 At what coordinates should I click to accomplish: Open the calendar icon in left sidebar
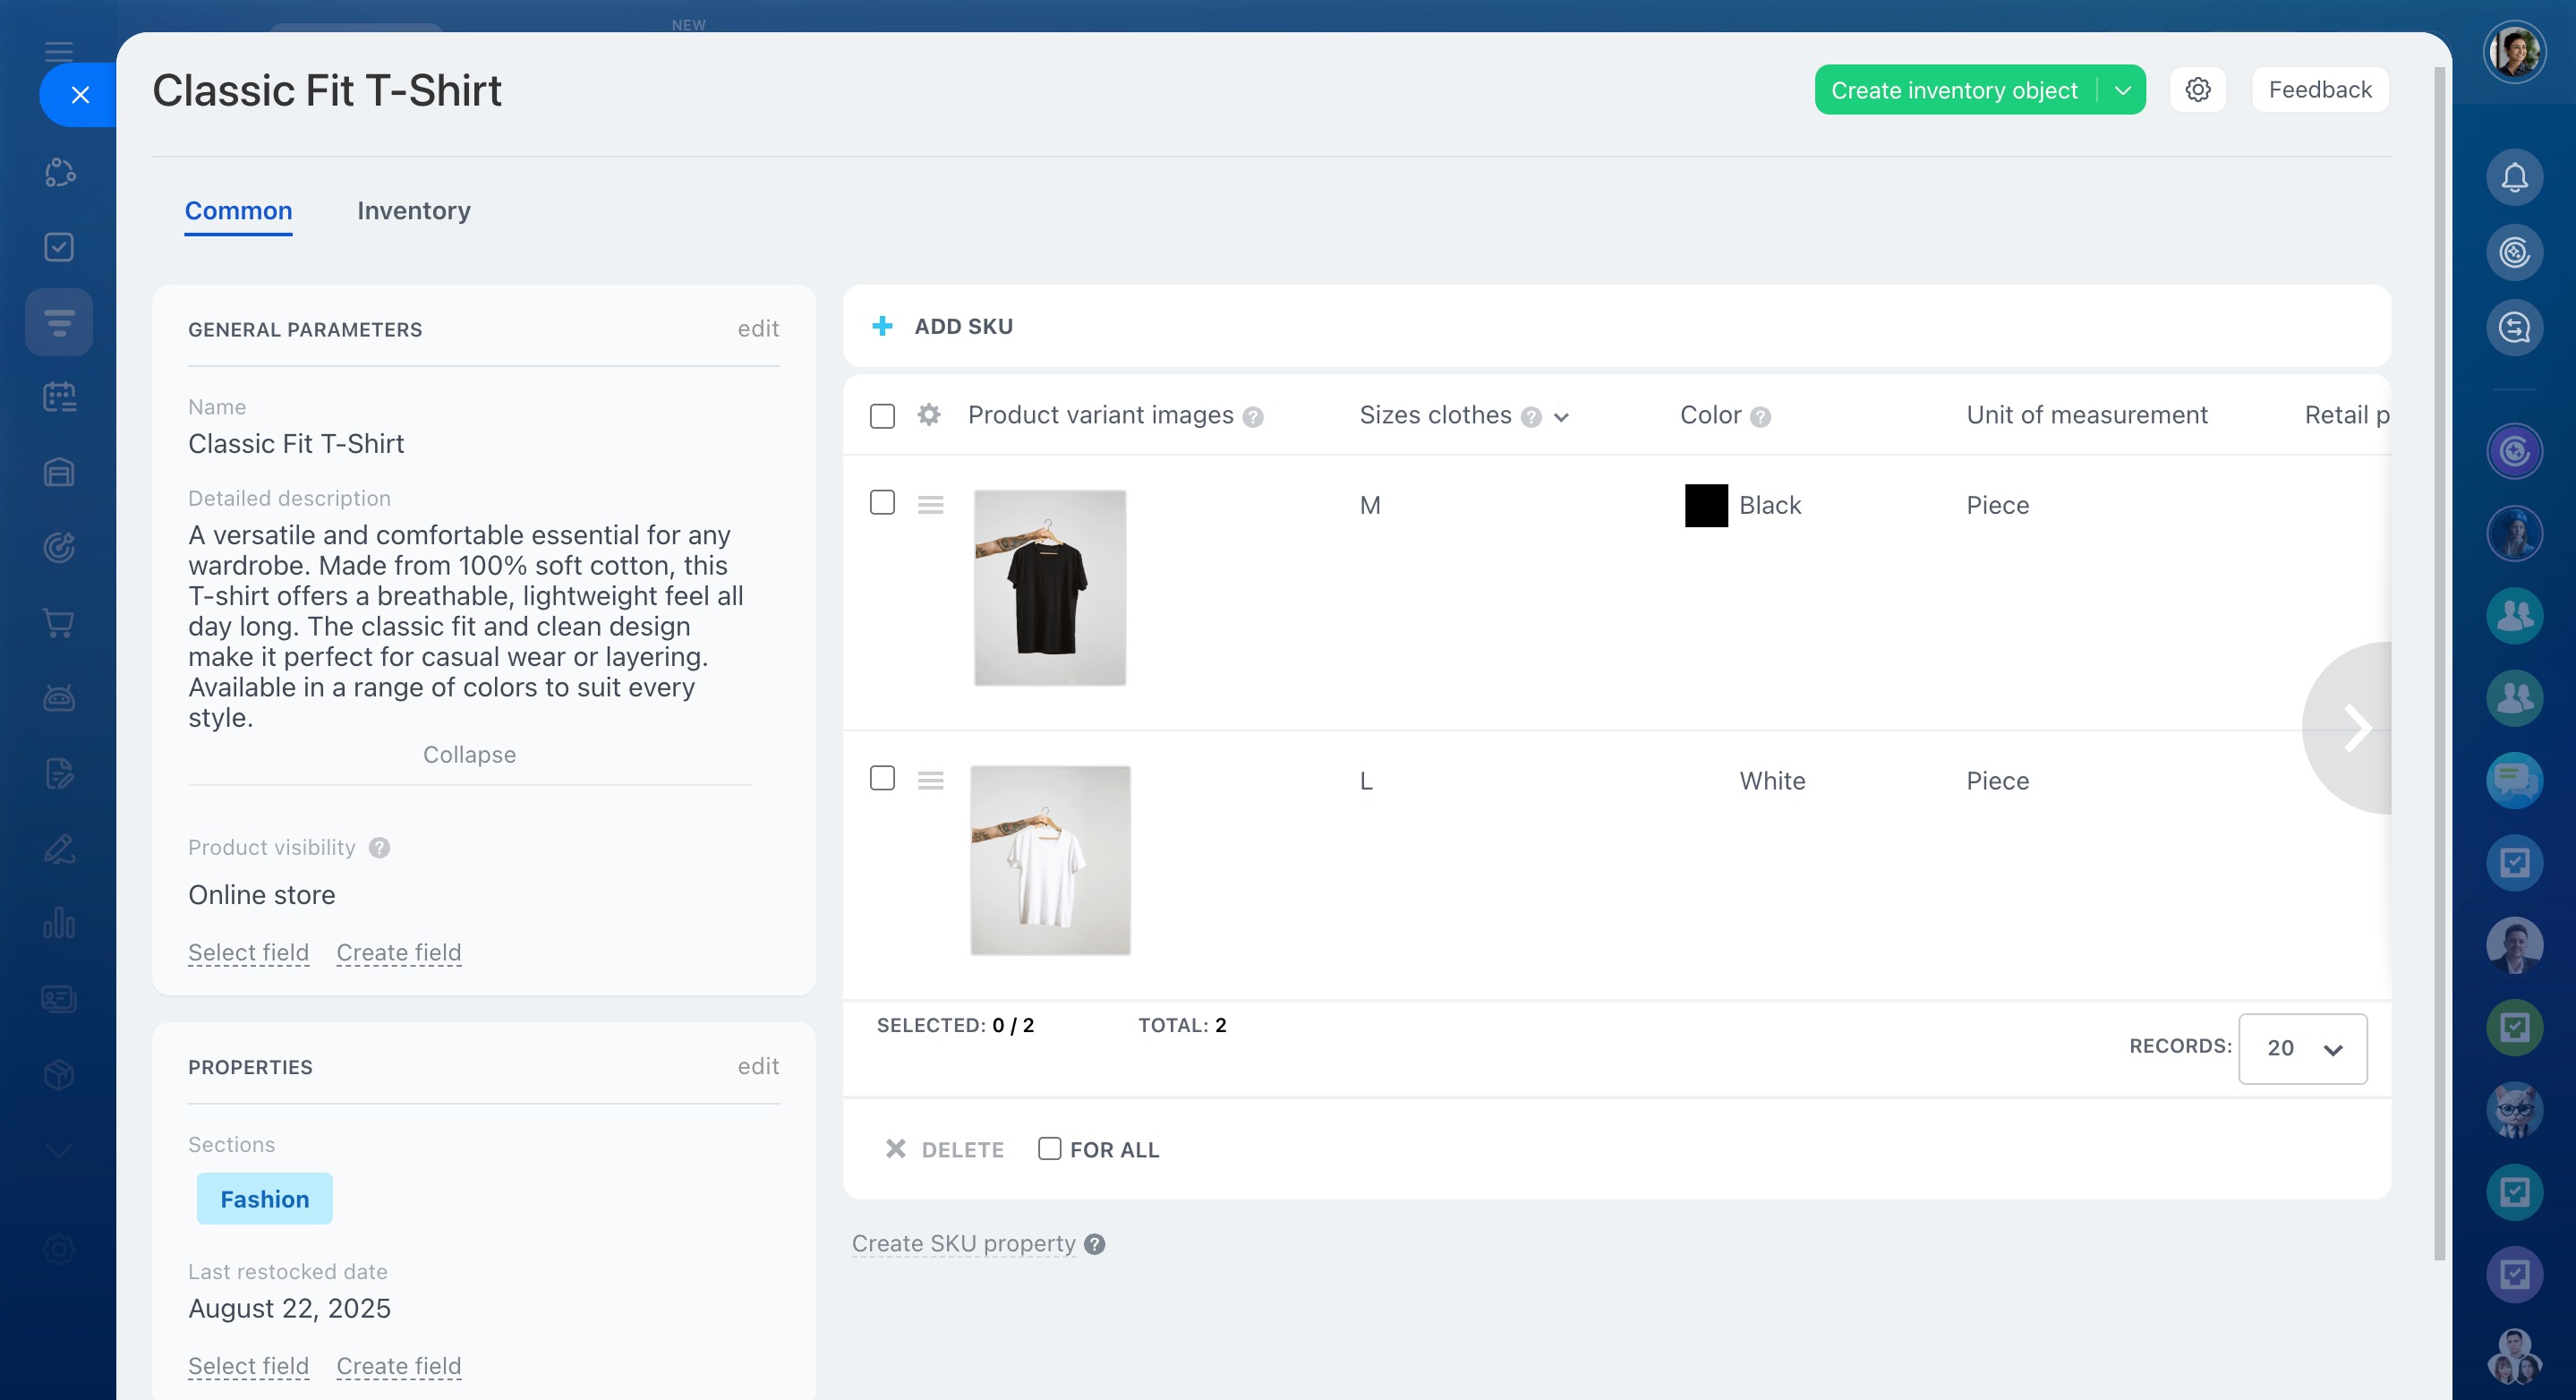pos(59,397)
